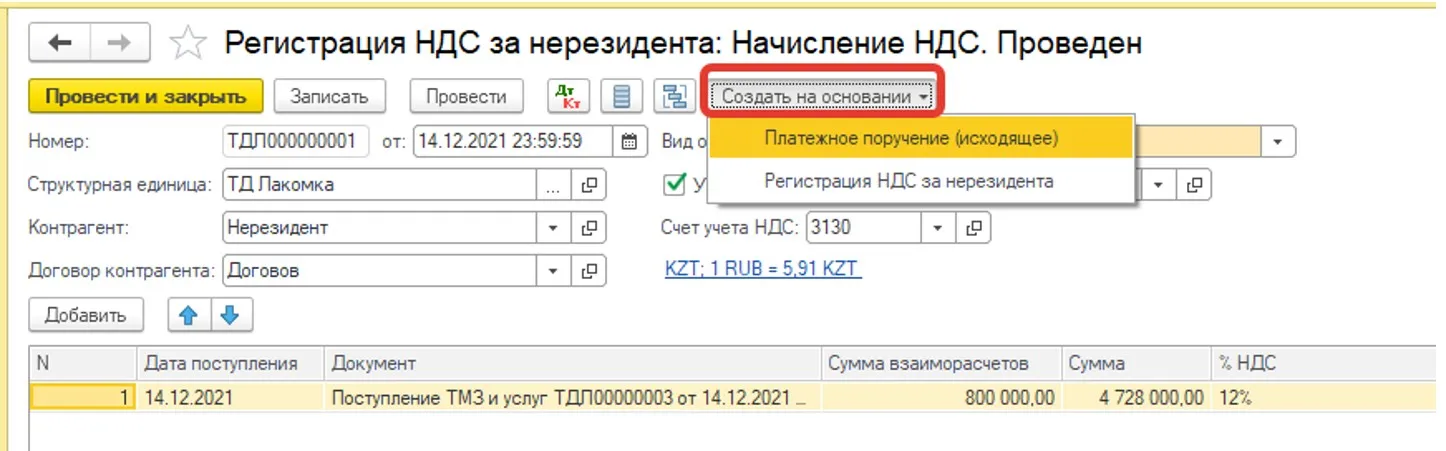This screenshot has width=1446, height=451.
Task: Open the document report list icon
Action: pos(622,97)
